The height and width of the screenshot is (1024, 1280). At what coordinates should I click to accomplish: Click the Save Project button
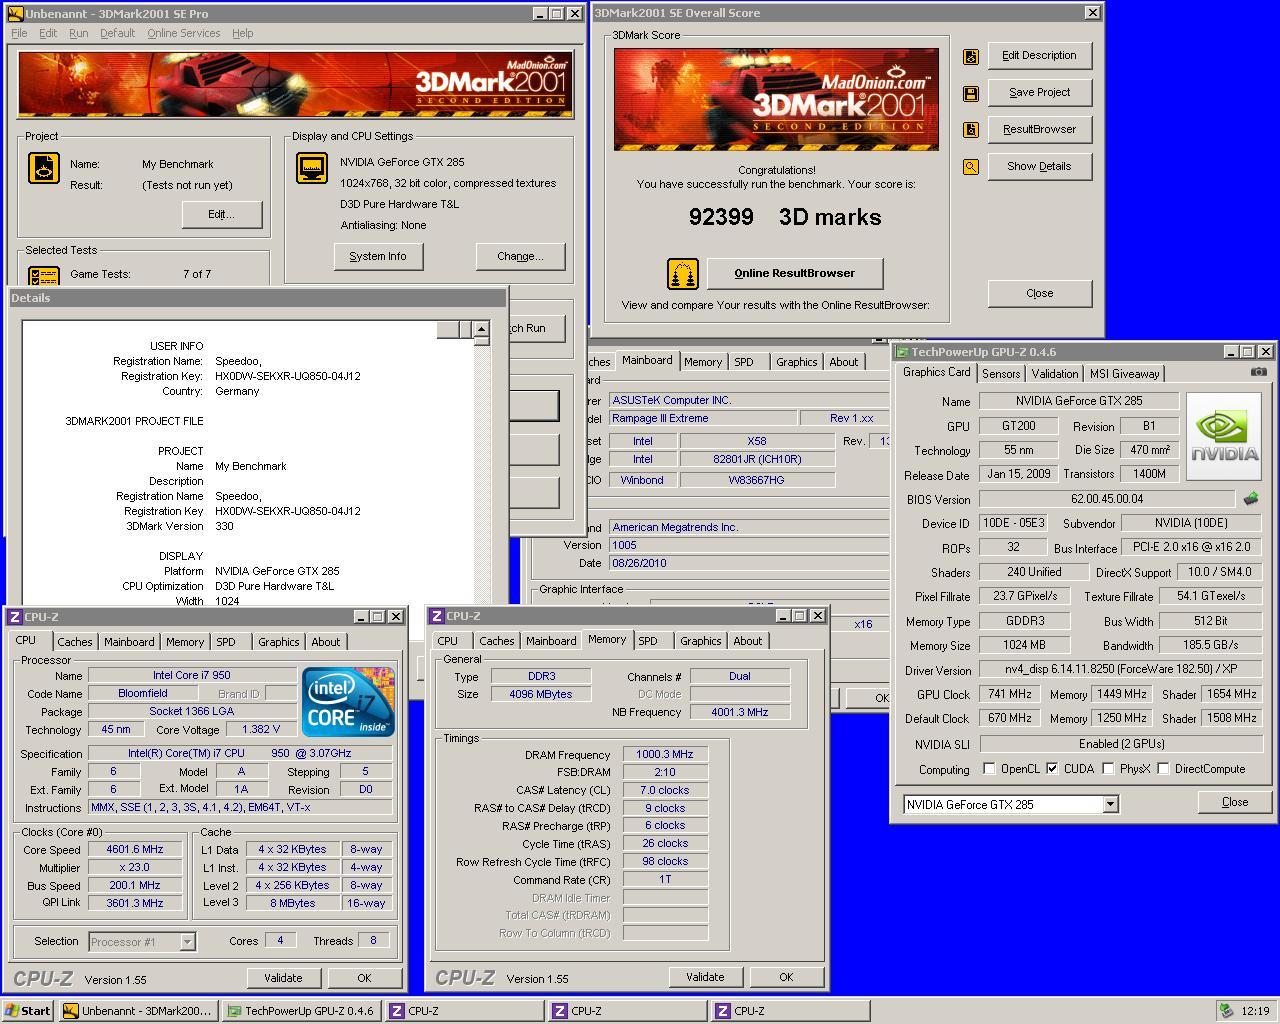click(1039, 93)
